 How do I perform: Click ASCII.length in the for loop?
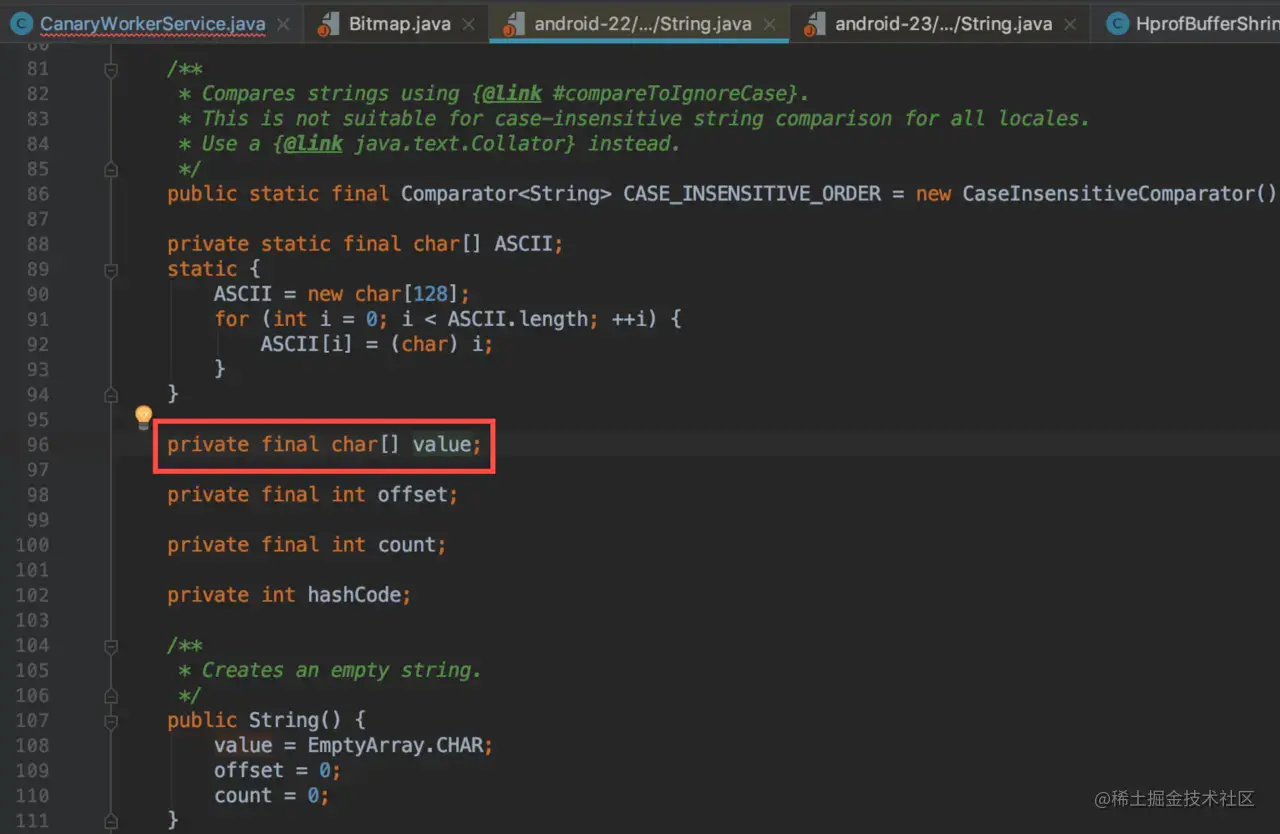pos(518,319)
